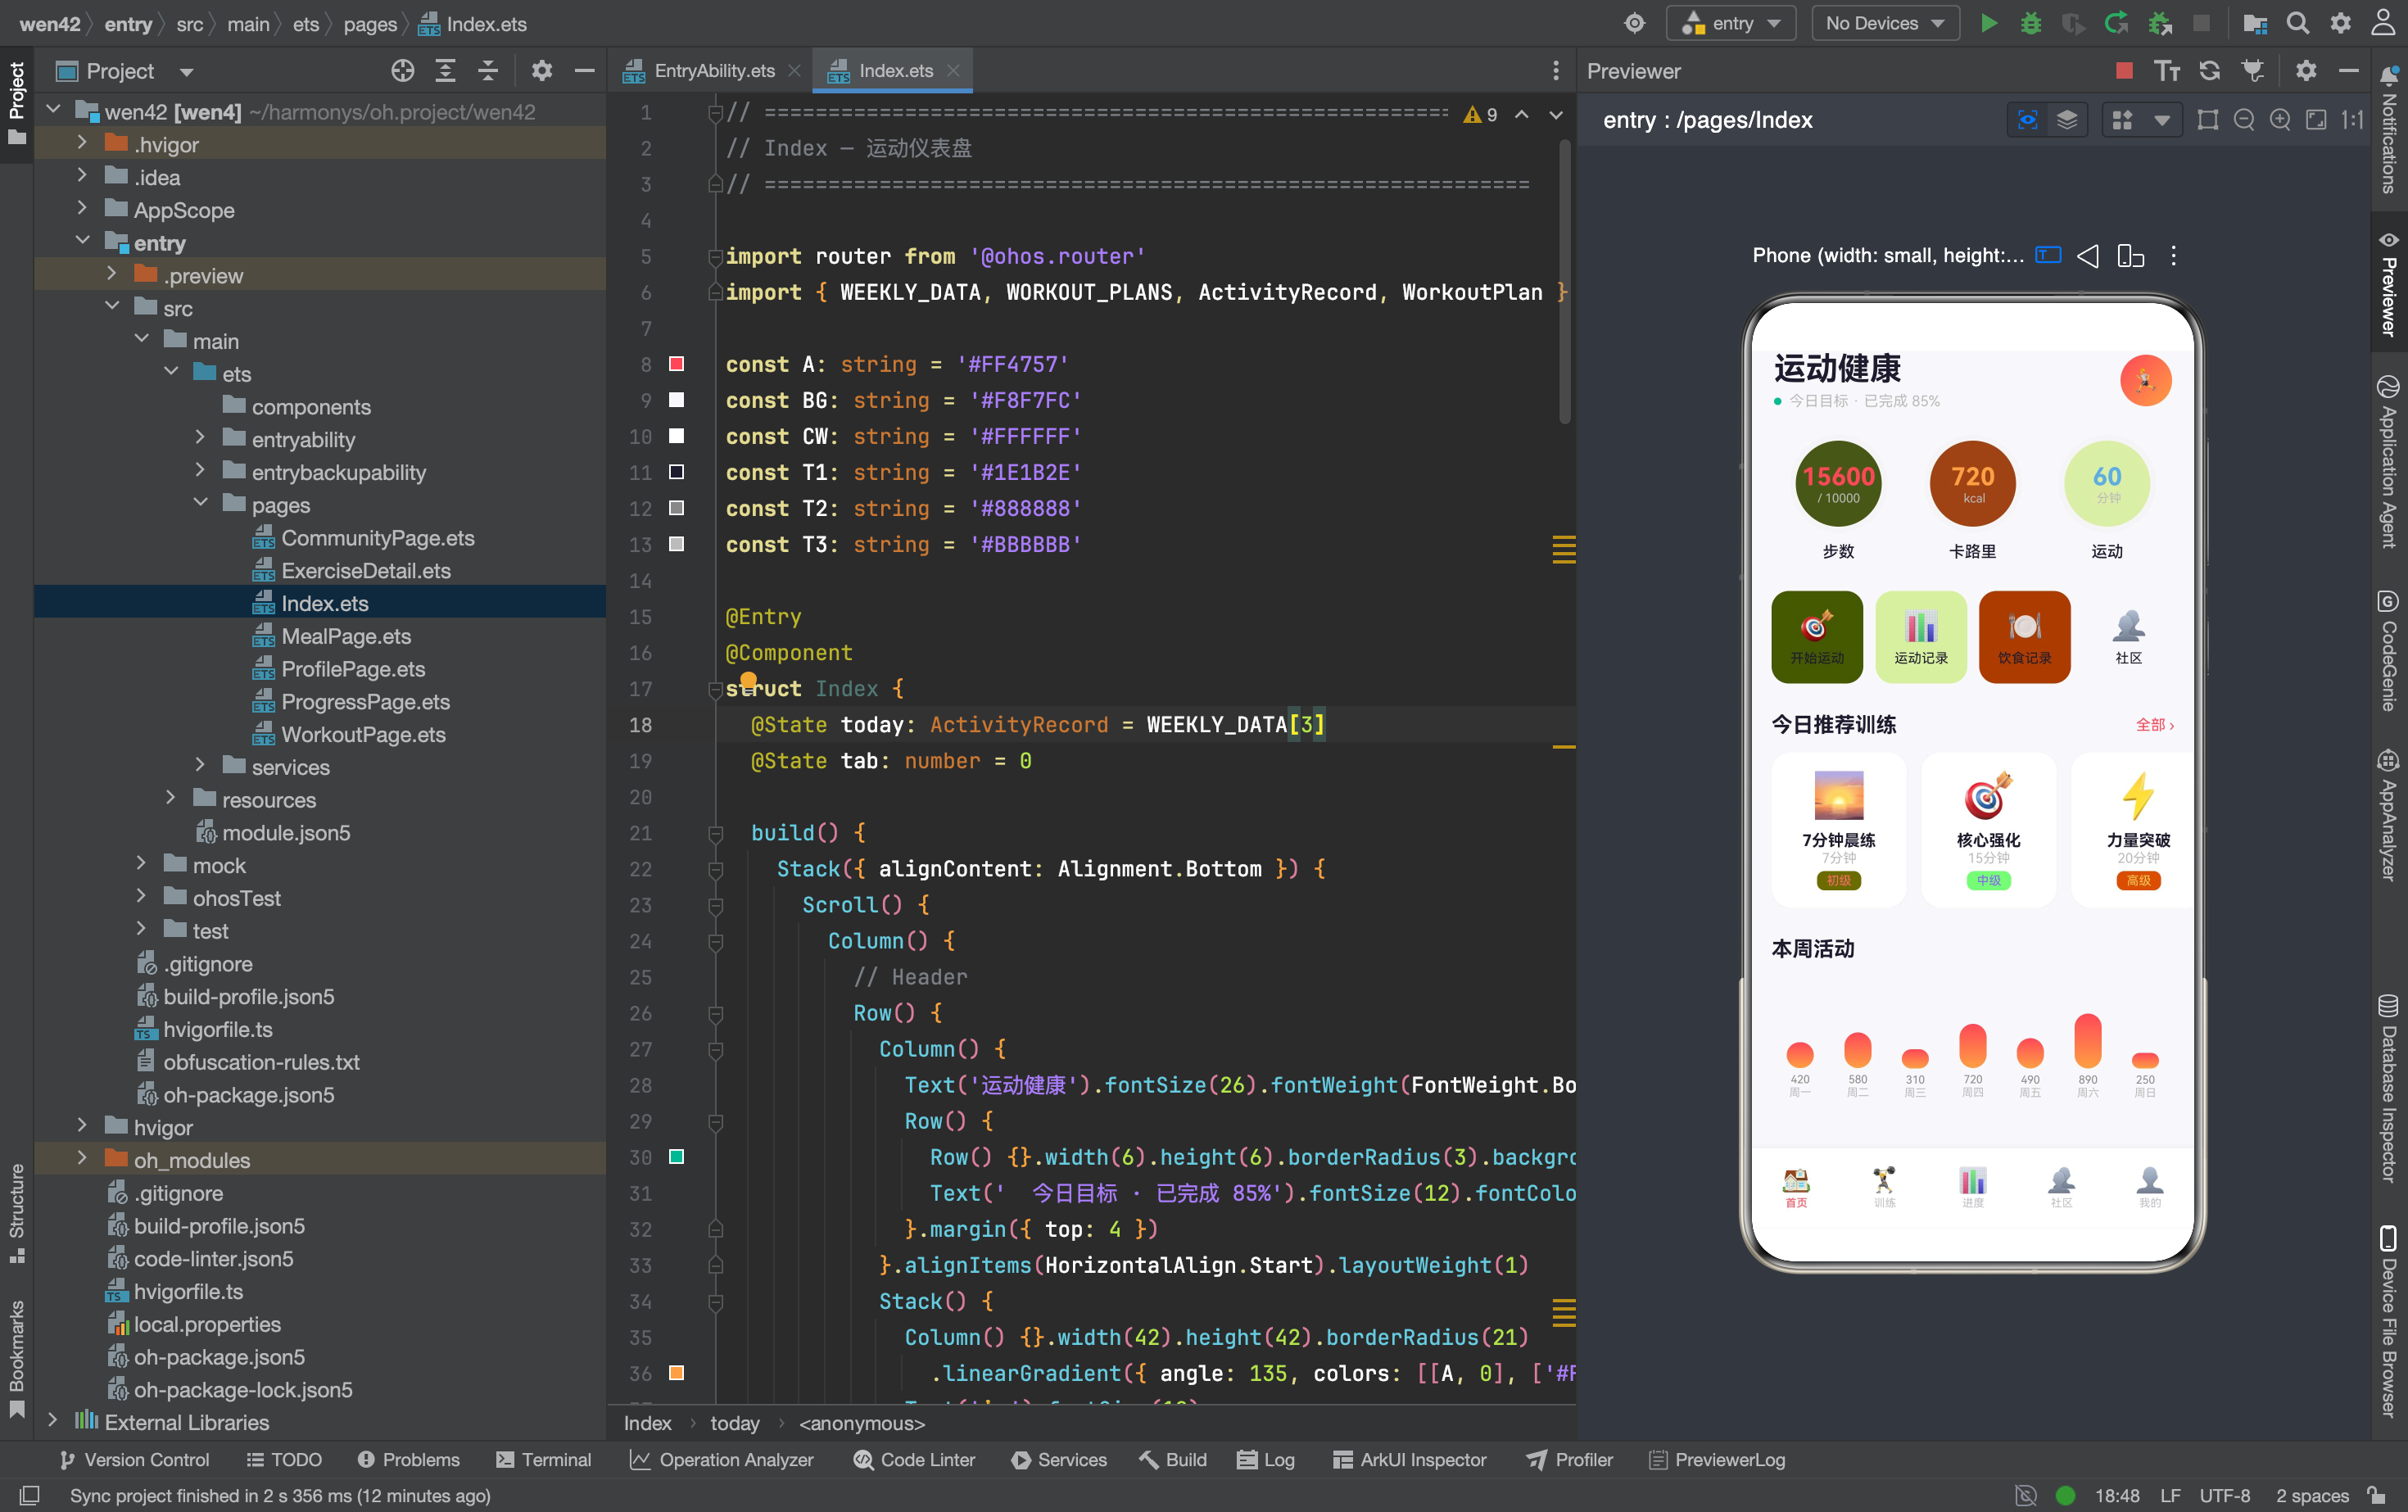This screenshot has width=2408, height=1512.
Task: Click the collapse all icon in the Project panel
Action: coord(488,71)
